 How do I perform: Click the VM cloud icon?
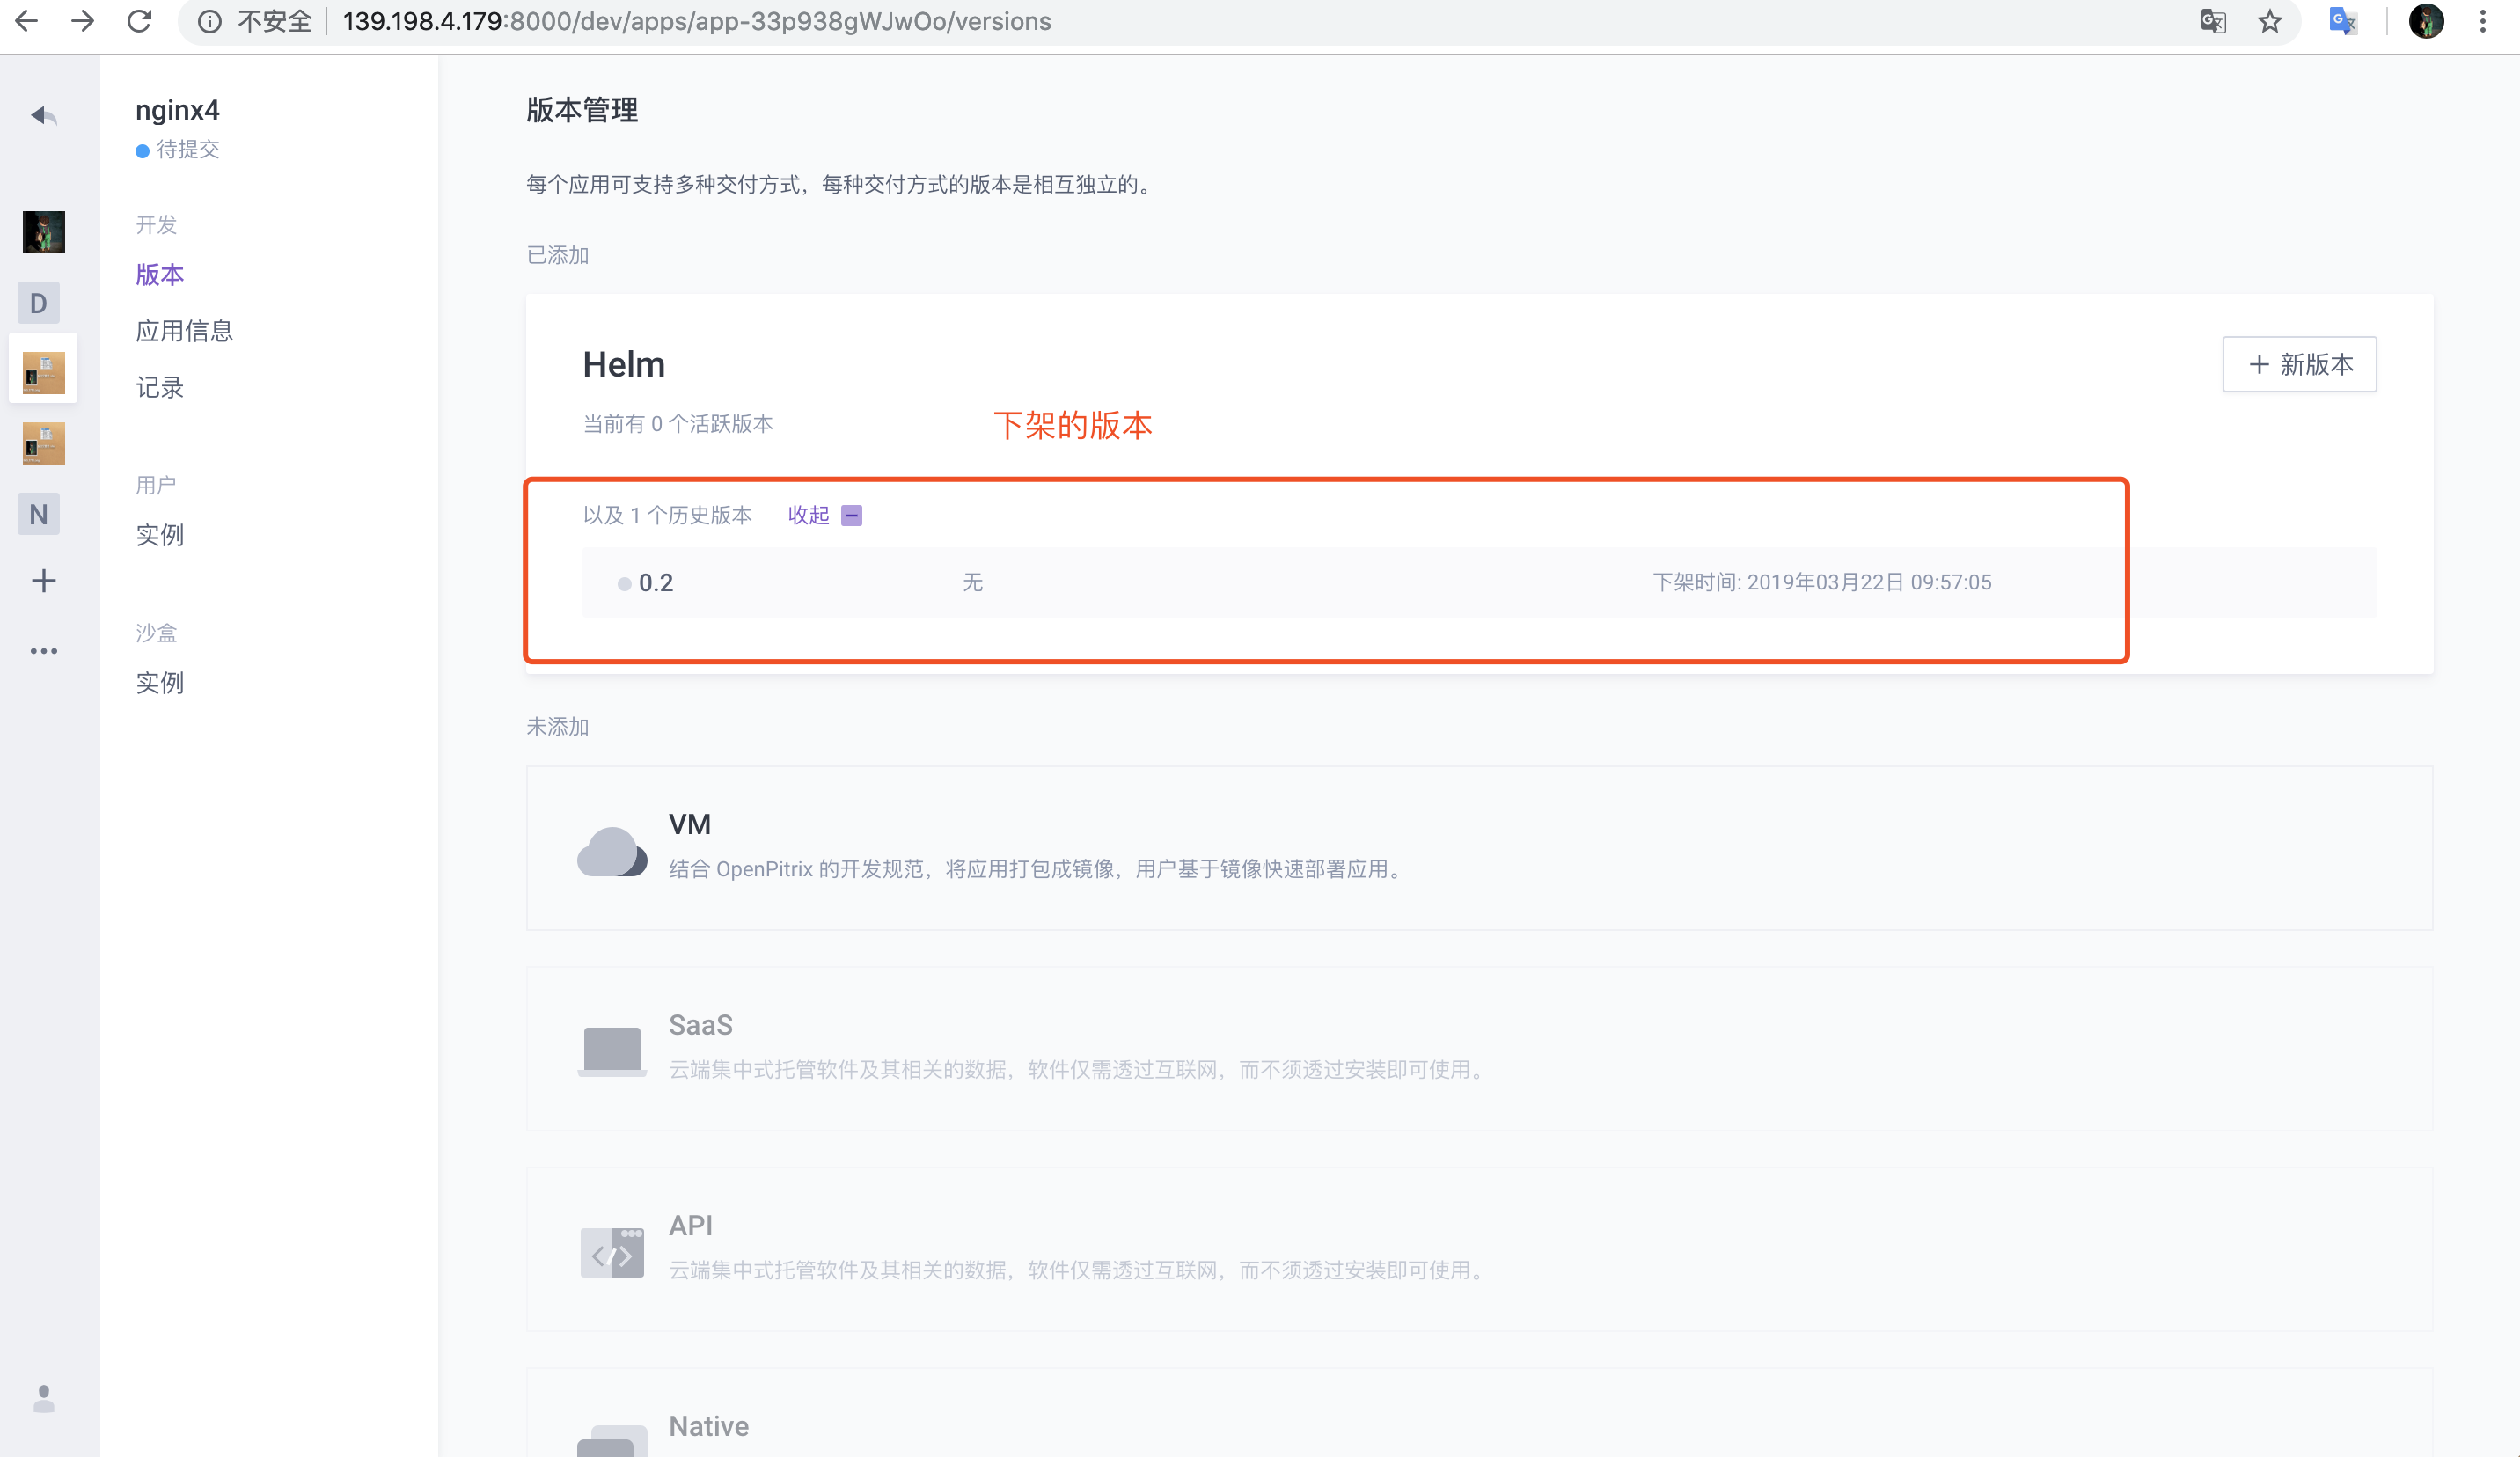pos(611,851)
